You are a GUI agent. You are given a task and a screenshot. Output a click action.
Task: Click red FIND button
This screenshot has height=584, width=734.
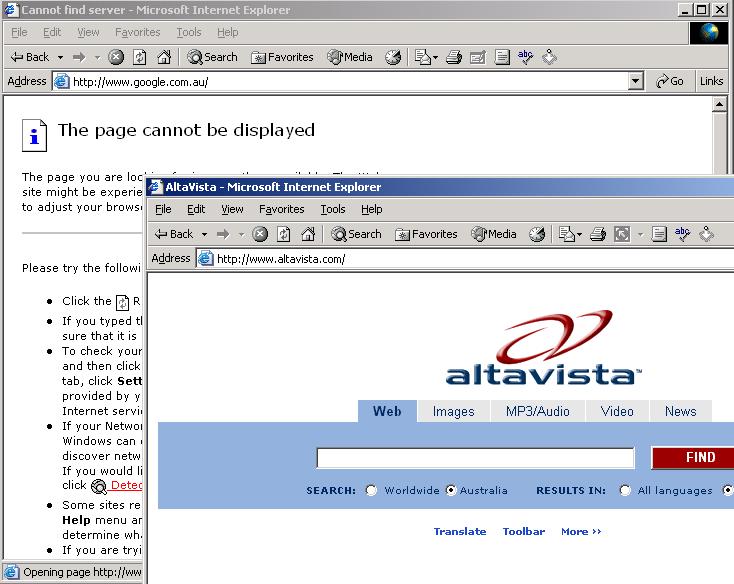(693, 457)
